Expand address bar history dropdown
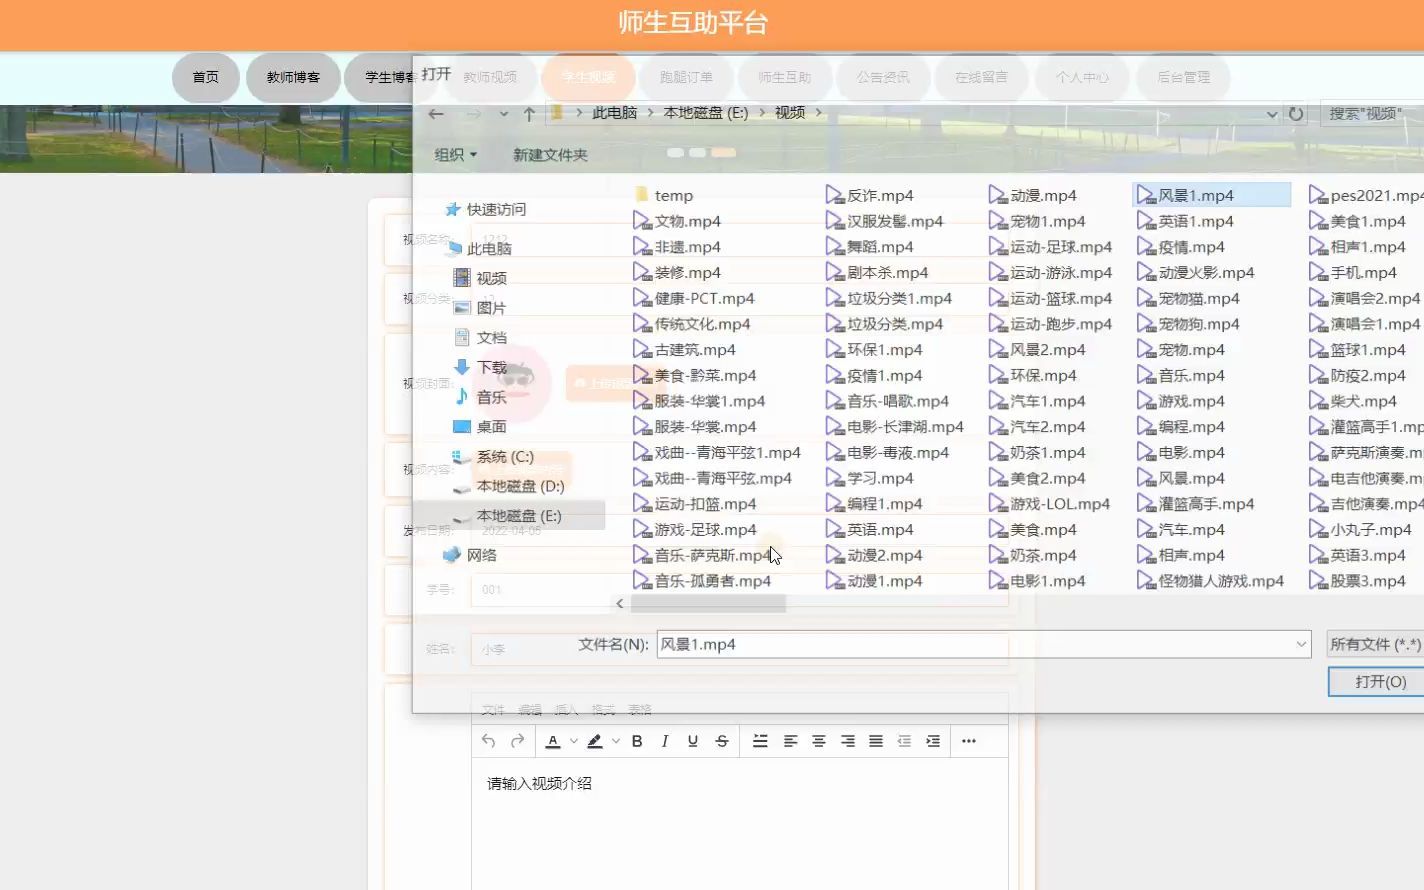This screenshot has height=890, width=1424. 1272,114
